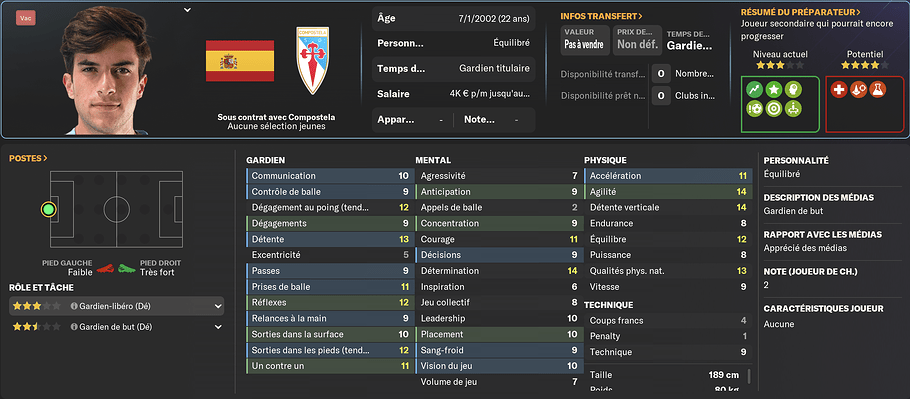Open RÉSUMÉ DU PRÉPARATEUR report
The width and height of the screenshot is (910, 399).
(800, 12)
